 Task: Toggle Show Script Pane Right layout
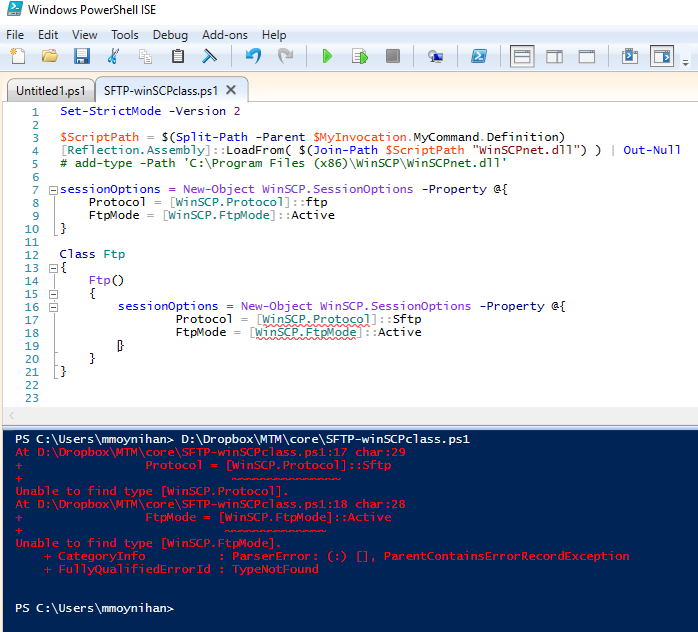(555, 56)
